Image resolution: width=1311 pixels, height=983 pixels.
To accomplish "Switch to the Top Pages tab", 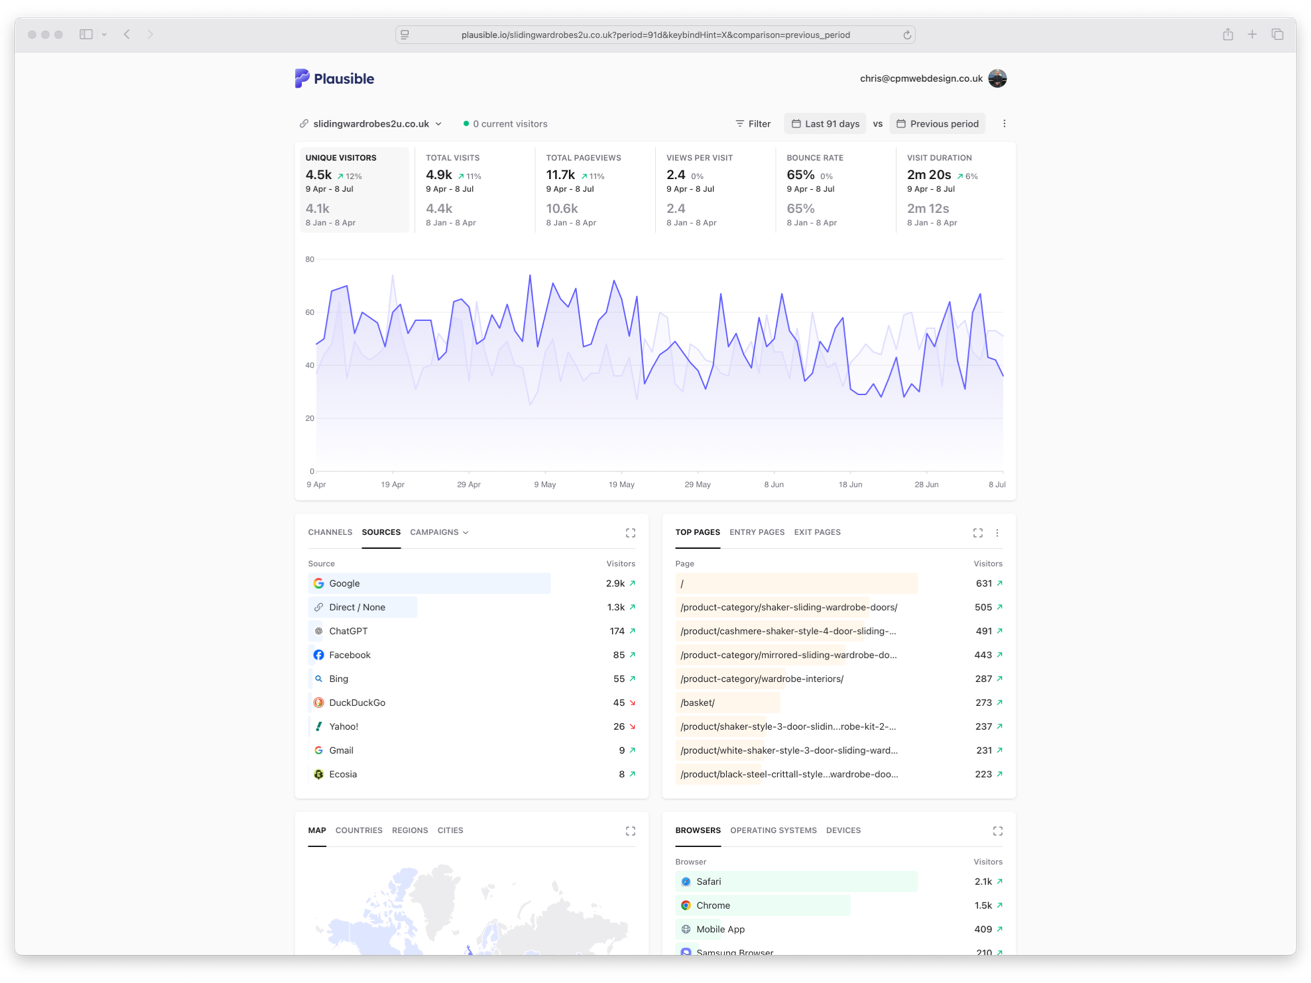I will click(697, 532).
